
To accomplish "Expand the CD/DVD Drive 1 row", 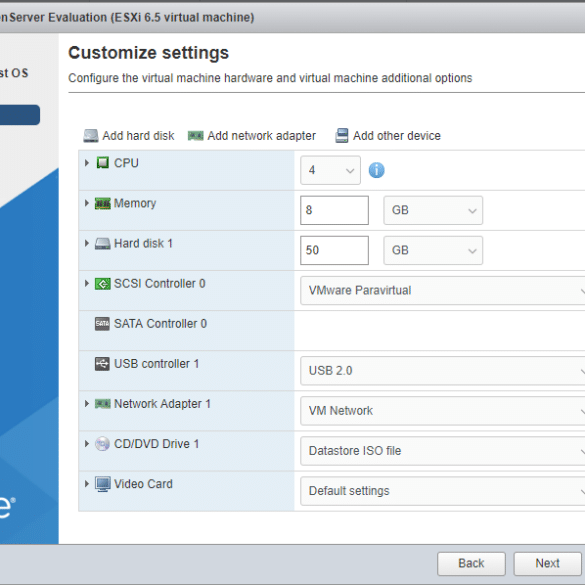I will [87, 444].
